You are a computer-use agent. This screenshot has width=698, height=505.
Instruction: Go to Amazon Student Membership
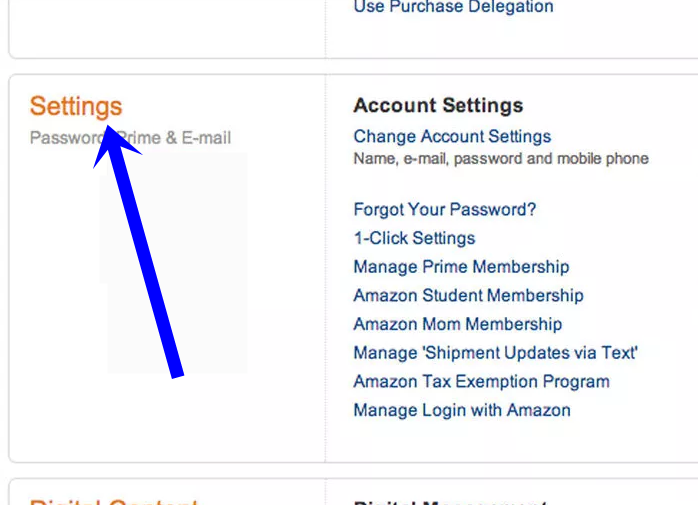click(468, 295)
